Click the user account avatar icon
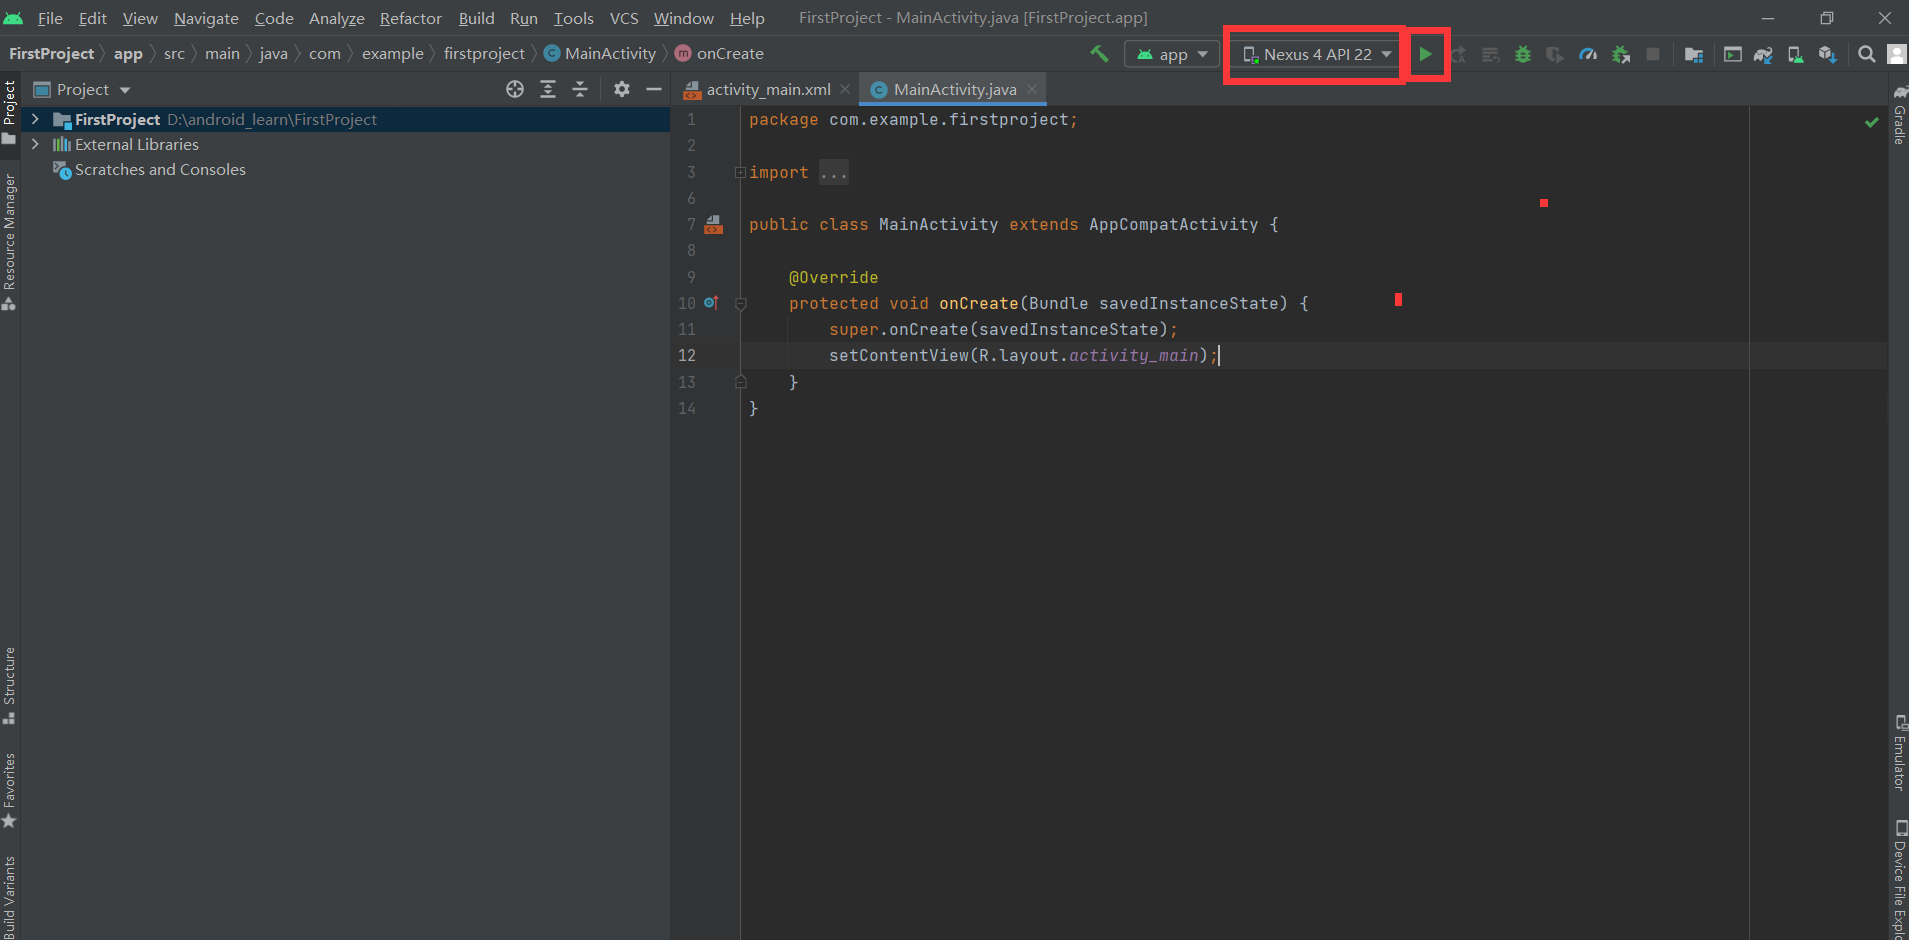 click(1897, 54)
